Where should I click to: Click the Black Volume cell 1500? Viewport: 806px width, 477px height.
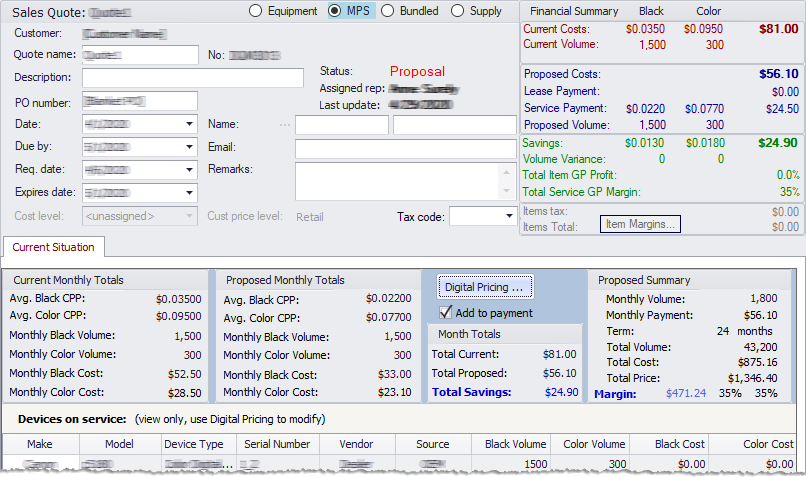pos(536,464)
